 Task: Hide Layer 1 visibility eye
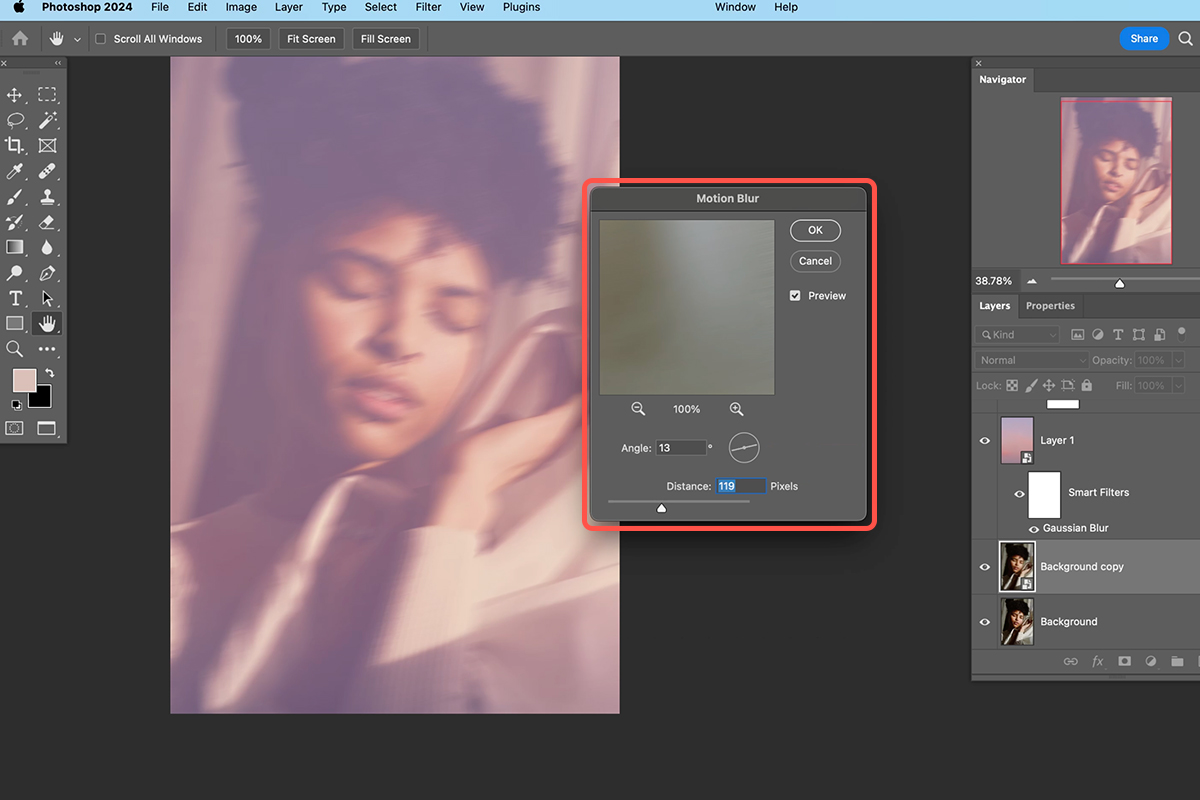tap(985, 441)
